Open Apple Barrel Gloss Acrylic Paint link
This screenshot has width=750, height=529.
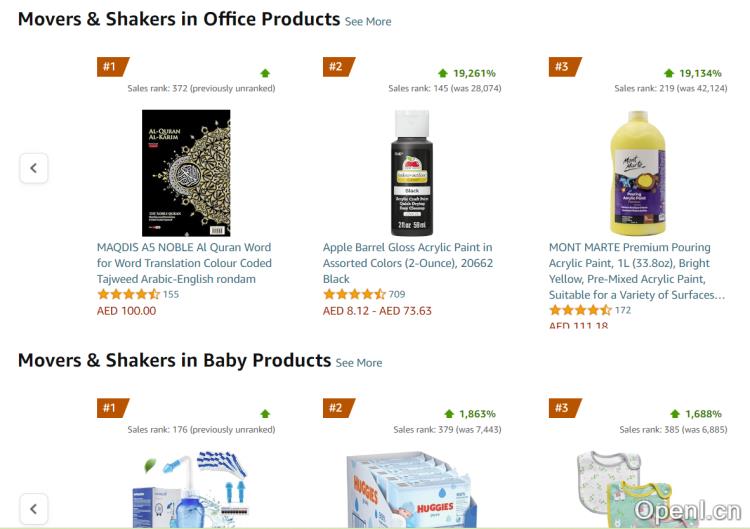[x=408, y=263]
